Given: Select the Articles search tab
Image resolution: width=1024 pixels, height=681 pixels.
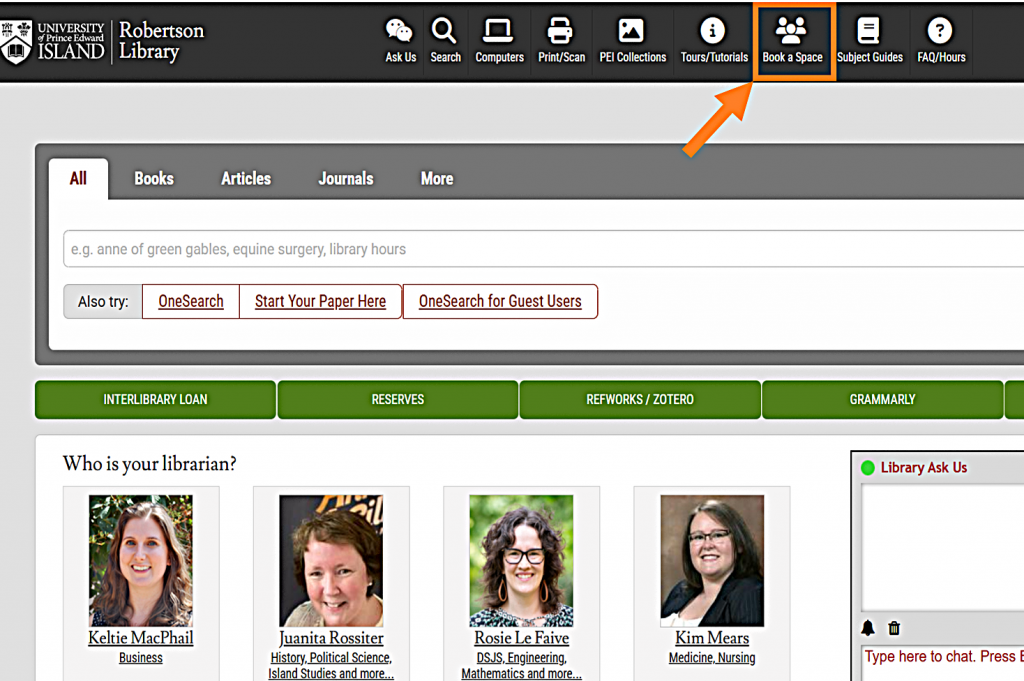Looking at the screenshot, I should click(246, 179).
